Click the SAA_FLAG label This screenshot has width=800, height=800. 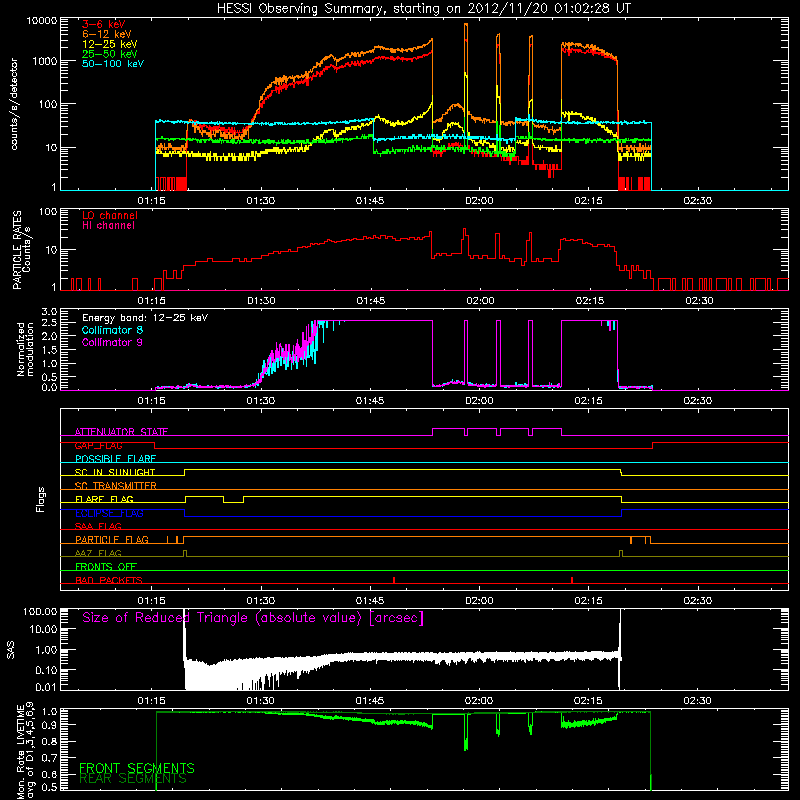coord(98,526)
